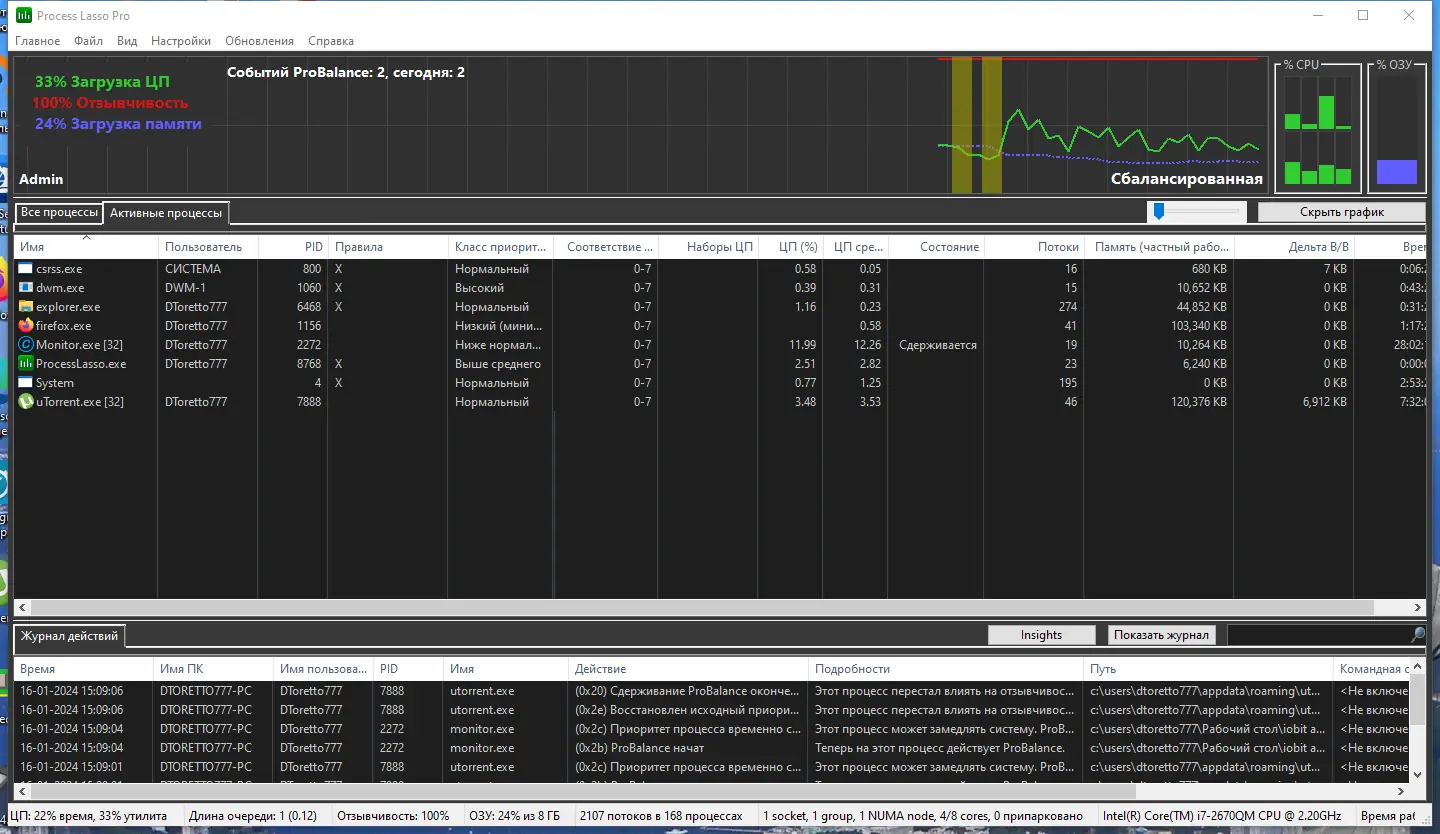This screenshot has width=1440, height=834.
Task: Sort processes by the Пользователь column
Action: (x=208, y=247)
